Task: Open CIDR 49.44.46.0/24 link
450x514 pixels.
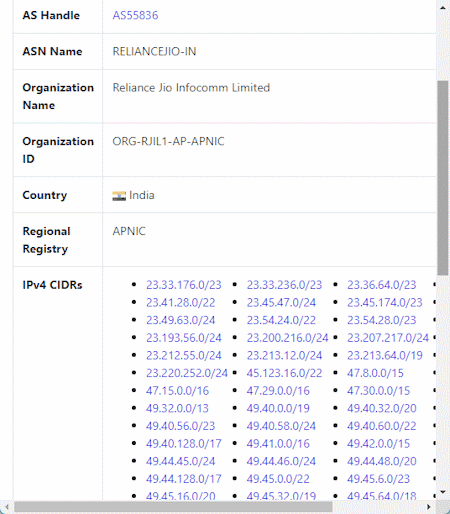Action: [x=281, y=462]
